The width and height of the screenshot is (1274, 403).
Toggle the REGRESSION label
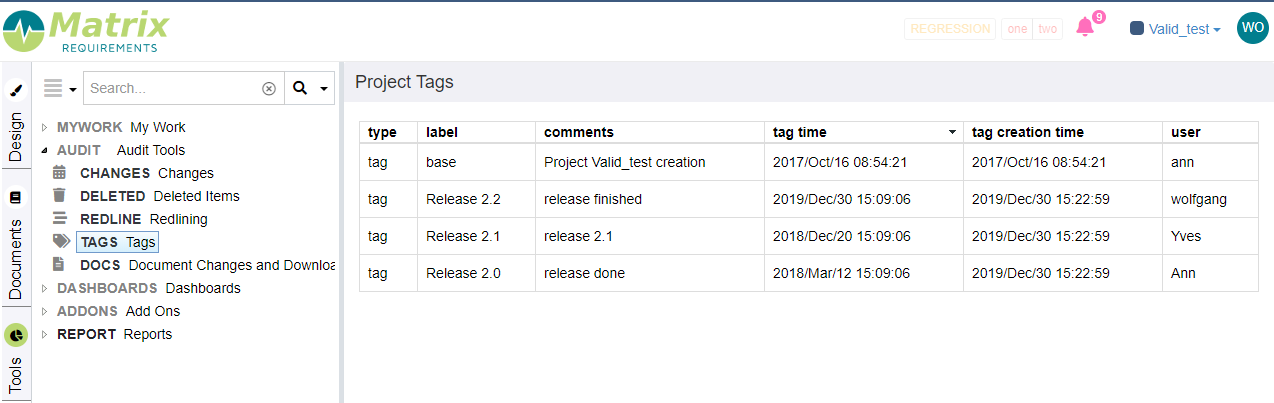(x=950, y=29)
